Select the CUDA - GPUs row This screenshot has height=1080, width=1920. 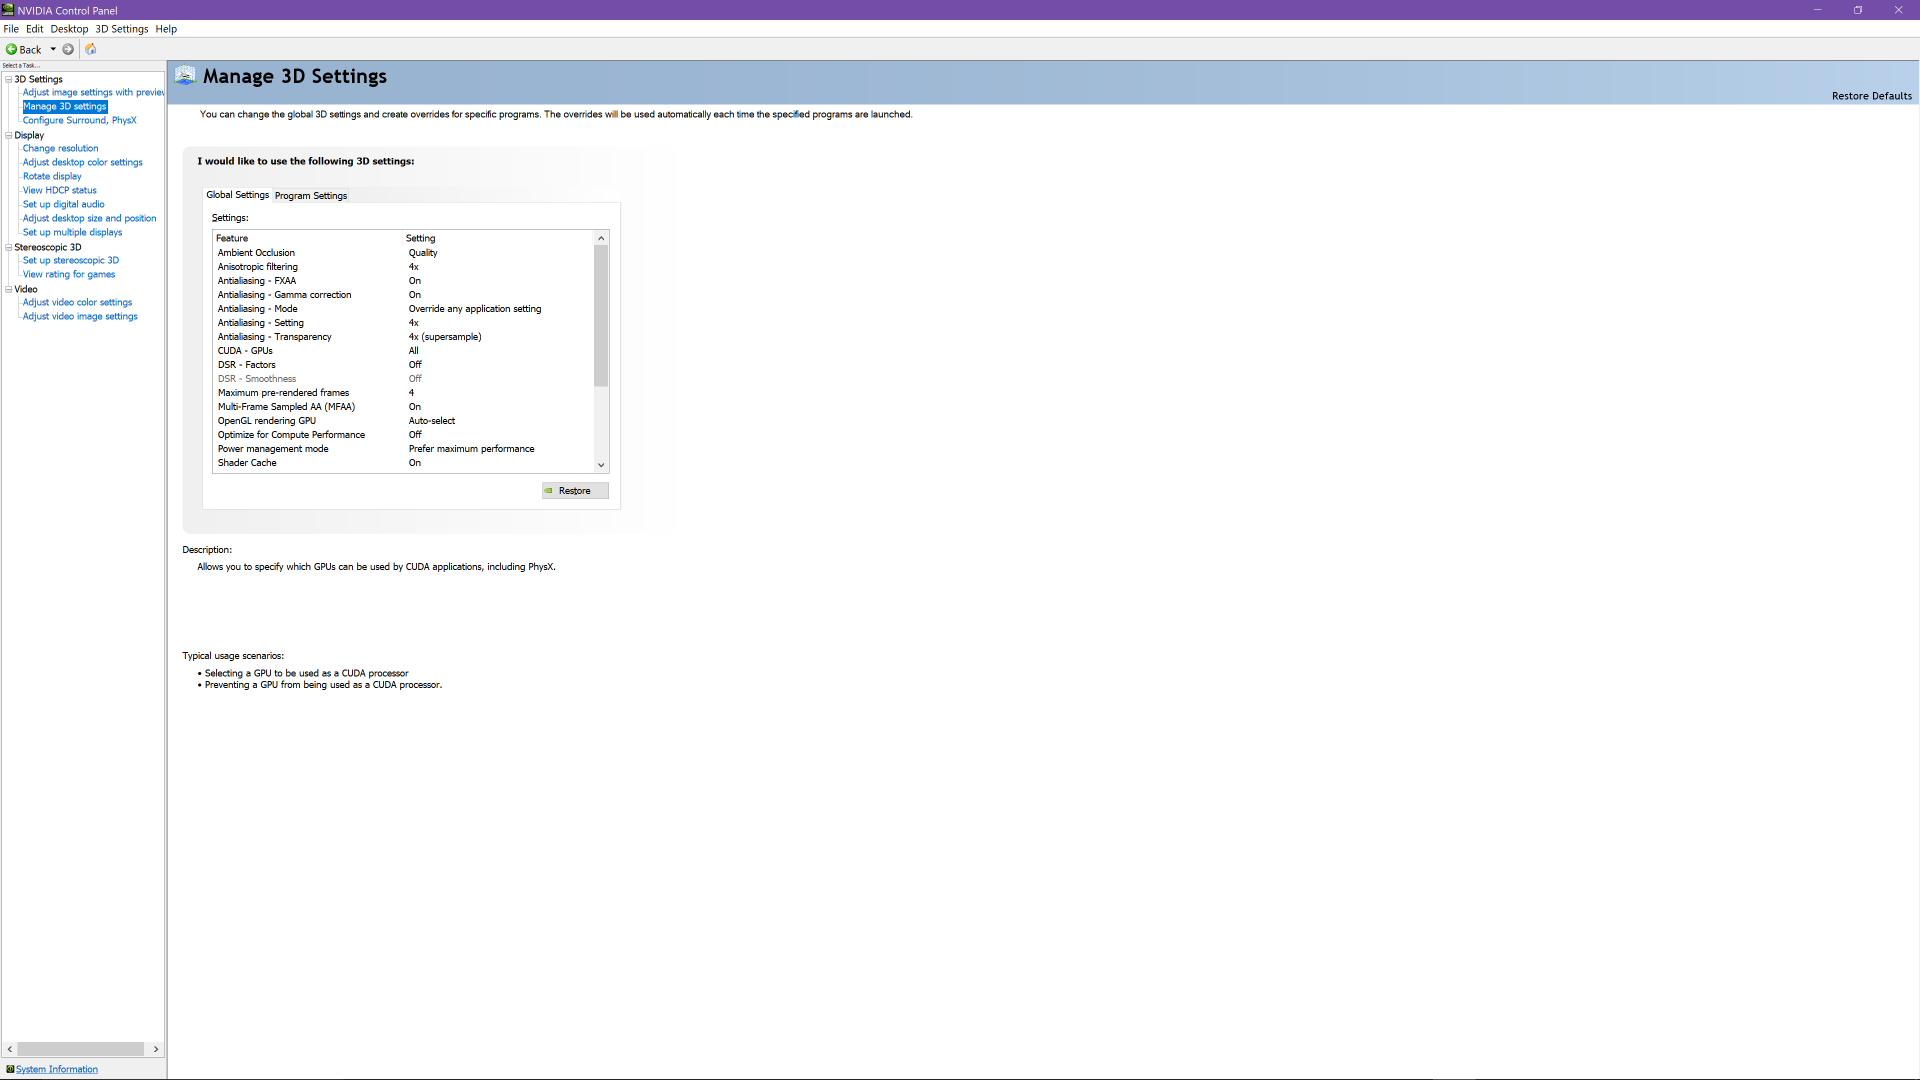pos(403,351)
